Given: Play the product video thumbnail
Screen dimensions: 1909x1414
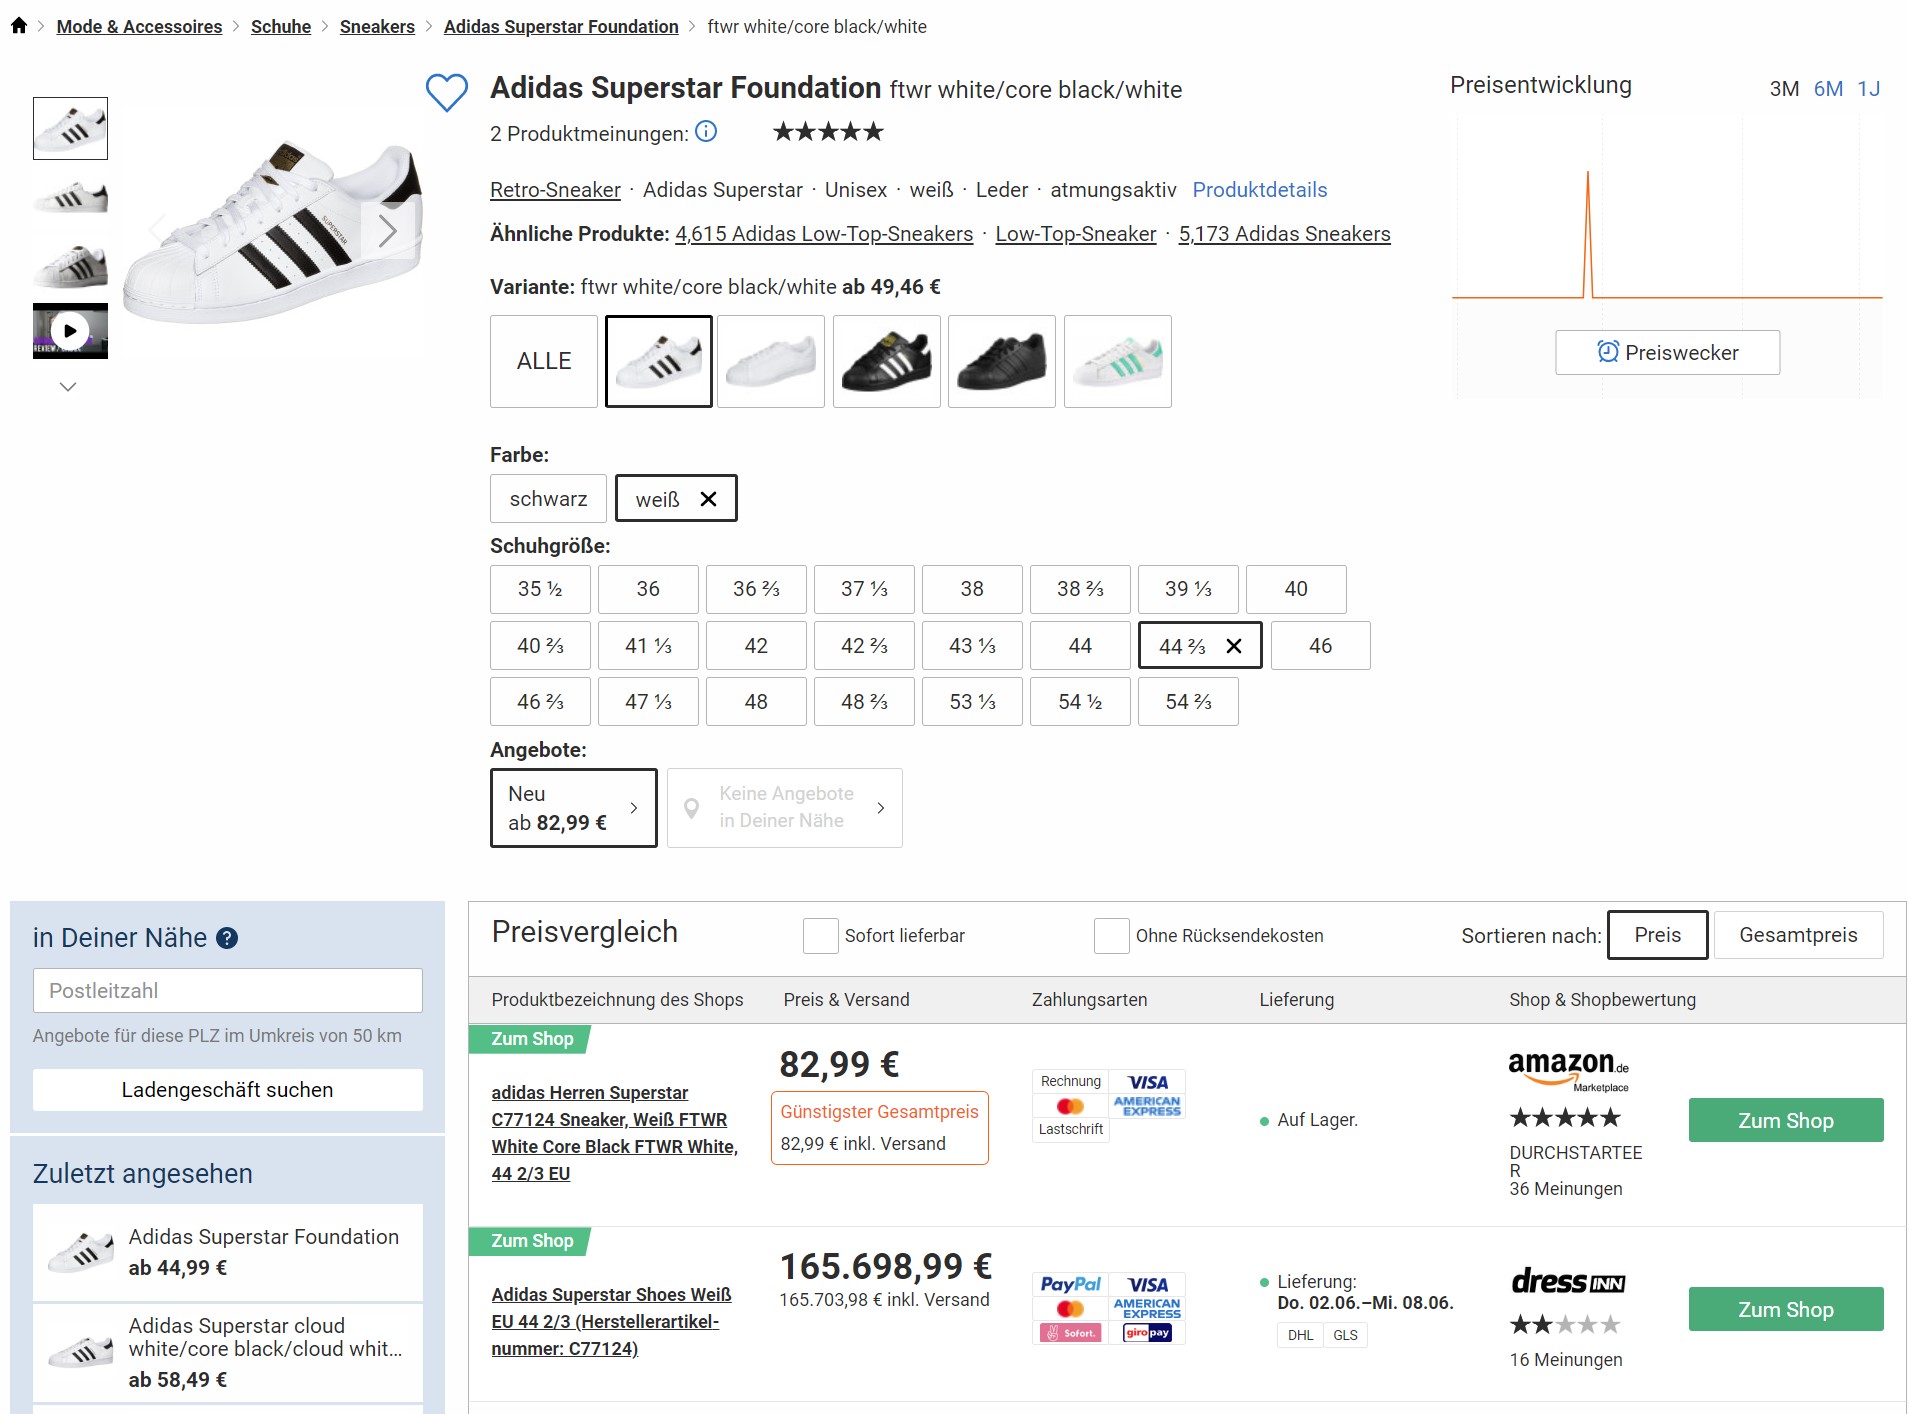Looking at the screenshot, I should pos(70,331).
